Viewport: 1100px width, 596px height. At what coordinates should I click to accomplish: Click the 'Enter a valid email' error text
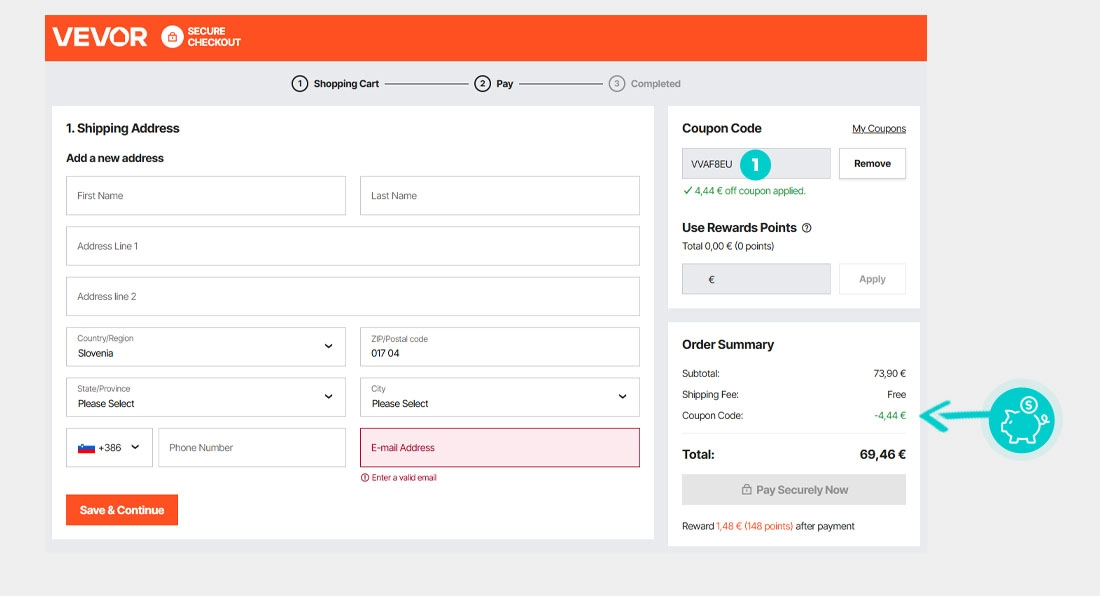click(404, 478)
